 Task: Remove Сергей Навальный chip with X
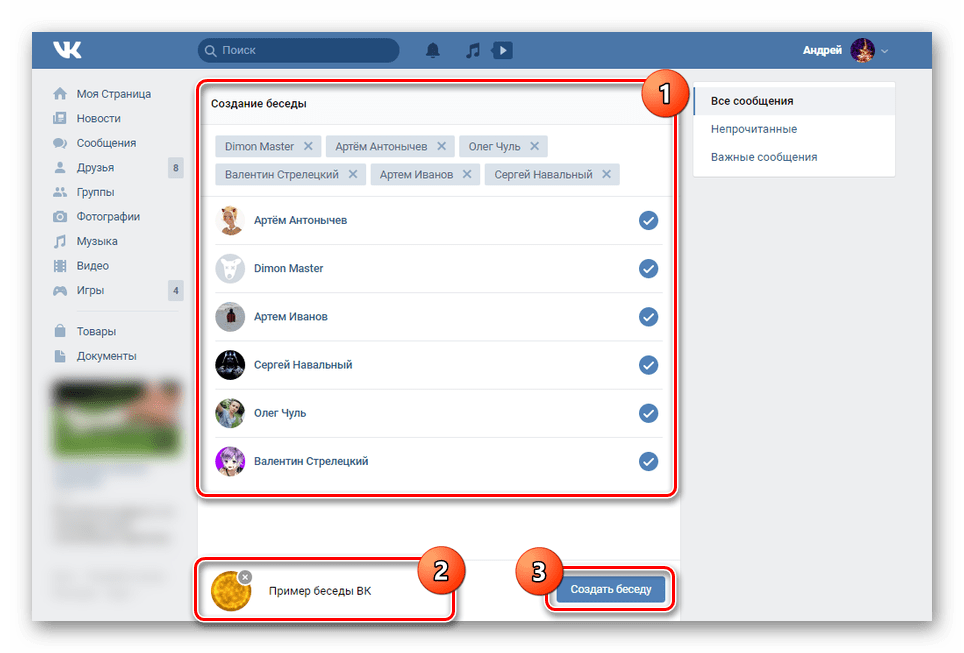tap(606, 175)
